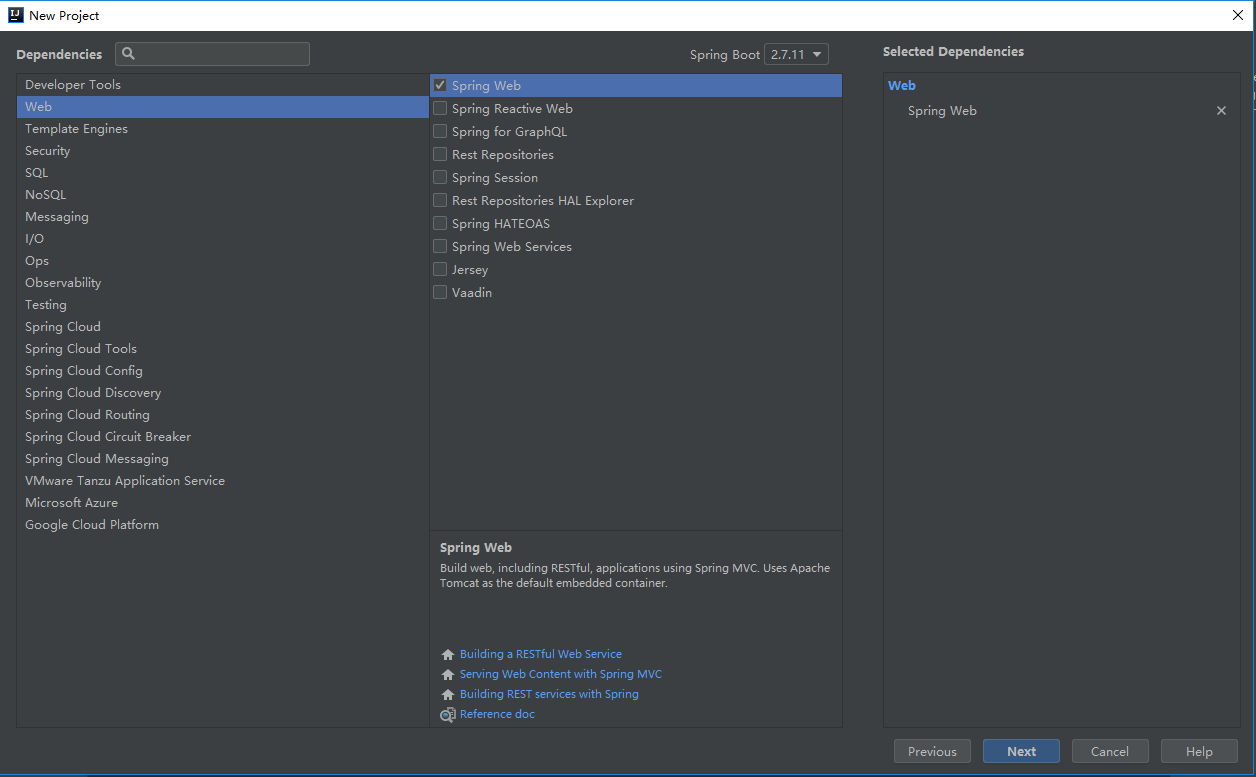1256x777 pixels.
Task: Select the Security category
Action: (x=48, y=151)
